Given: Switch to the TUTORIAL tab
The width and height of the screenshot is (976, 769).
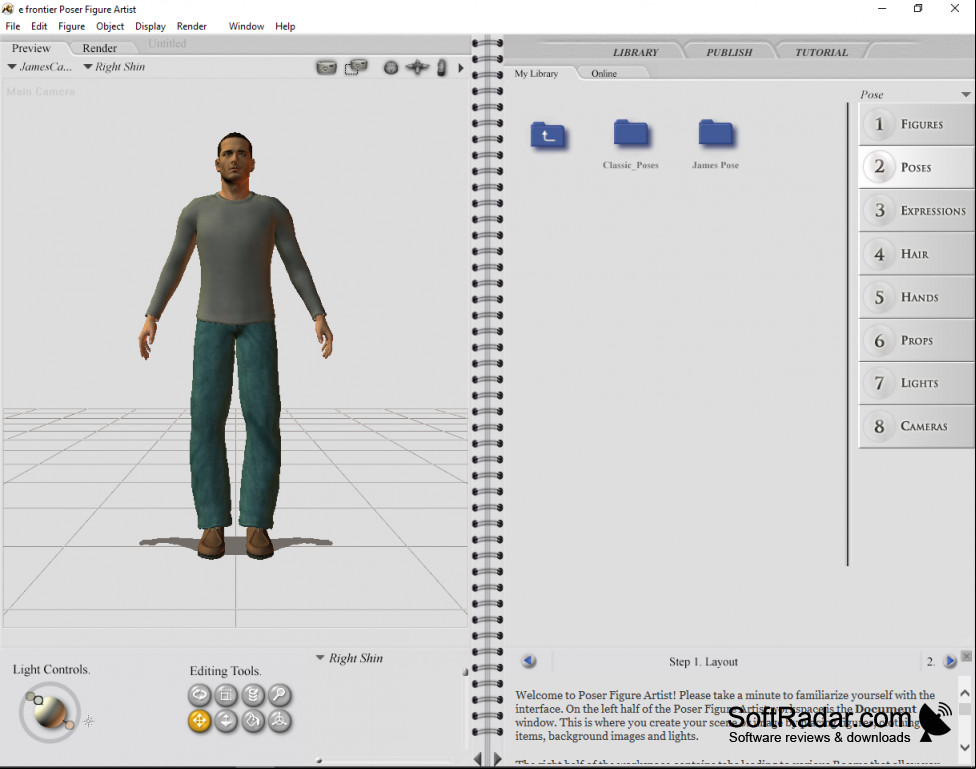Looking at the screenshot, I should pos(822,52).
